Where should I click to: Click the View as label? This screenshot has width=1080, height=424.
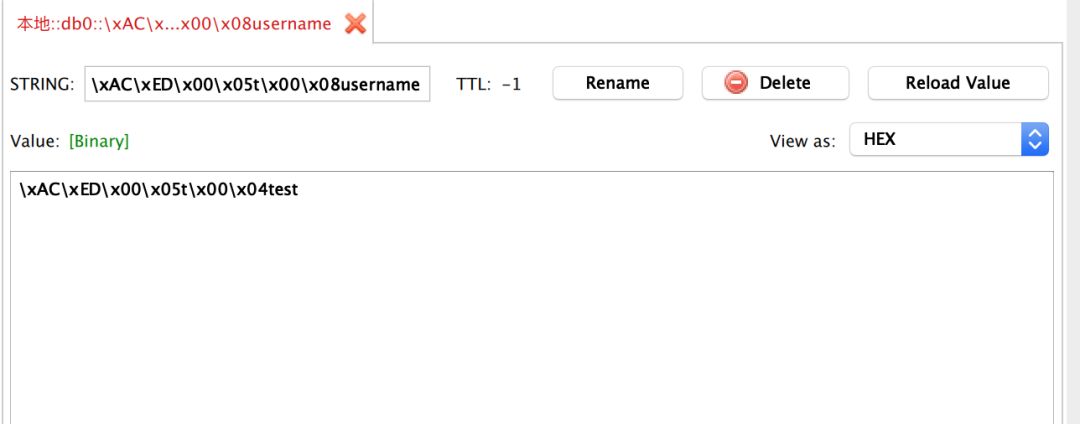coord(802,141)
